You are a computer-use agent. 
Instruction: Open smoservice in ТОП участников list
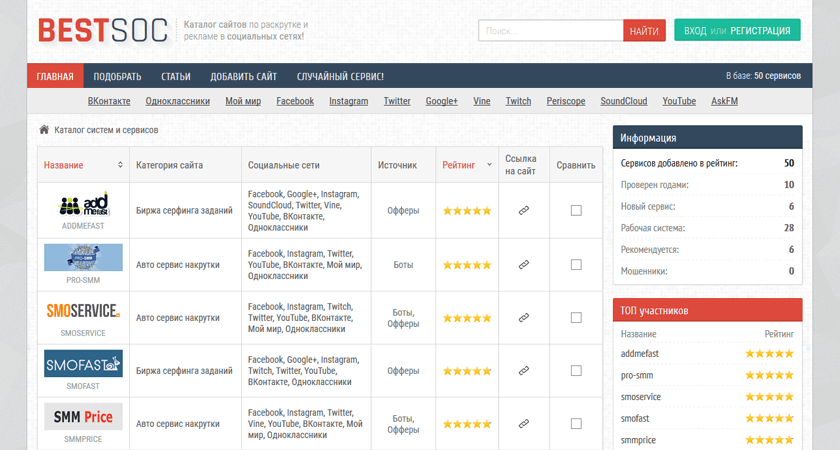click(641, 397)
